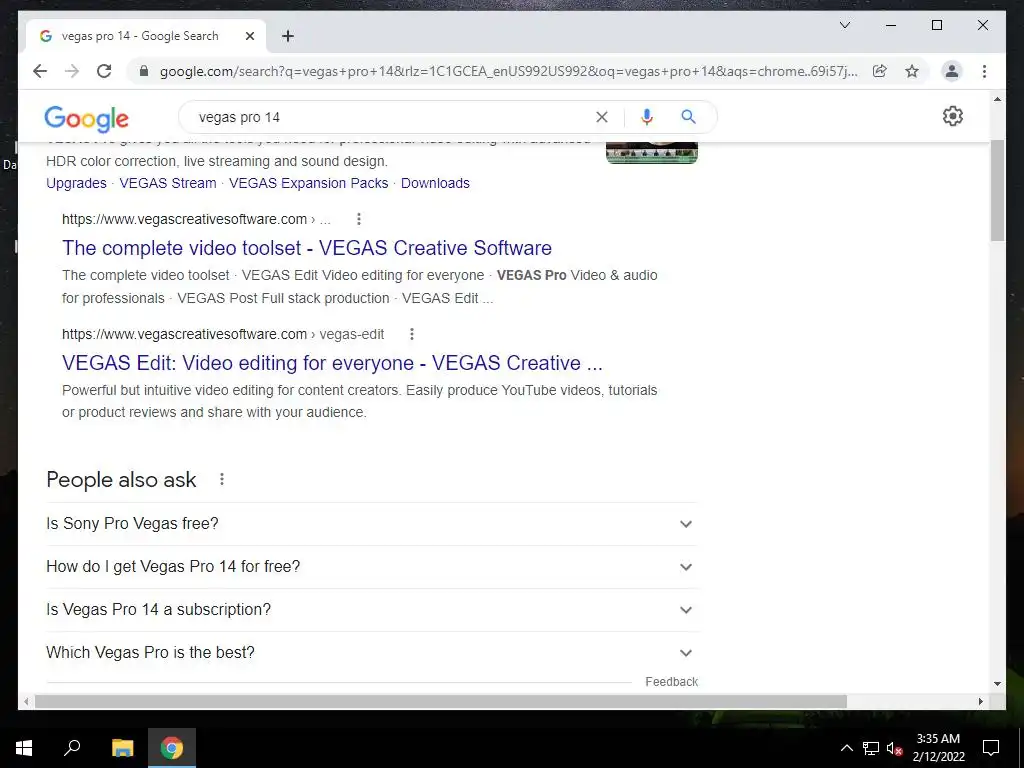Focus the Chrome address bar URL
1024x768 pixels.
[509, 71]
